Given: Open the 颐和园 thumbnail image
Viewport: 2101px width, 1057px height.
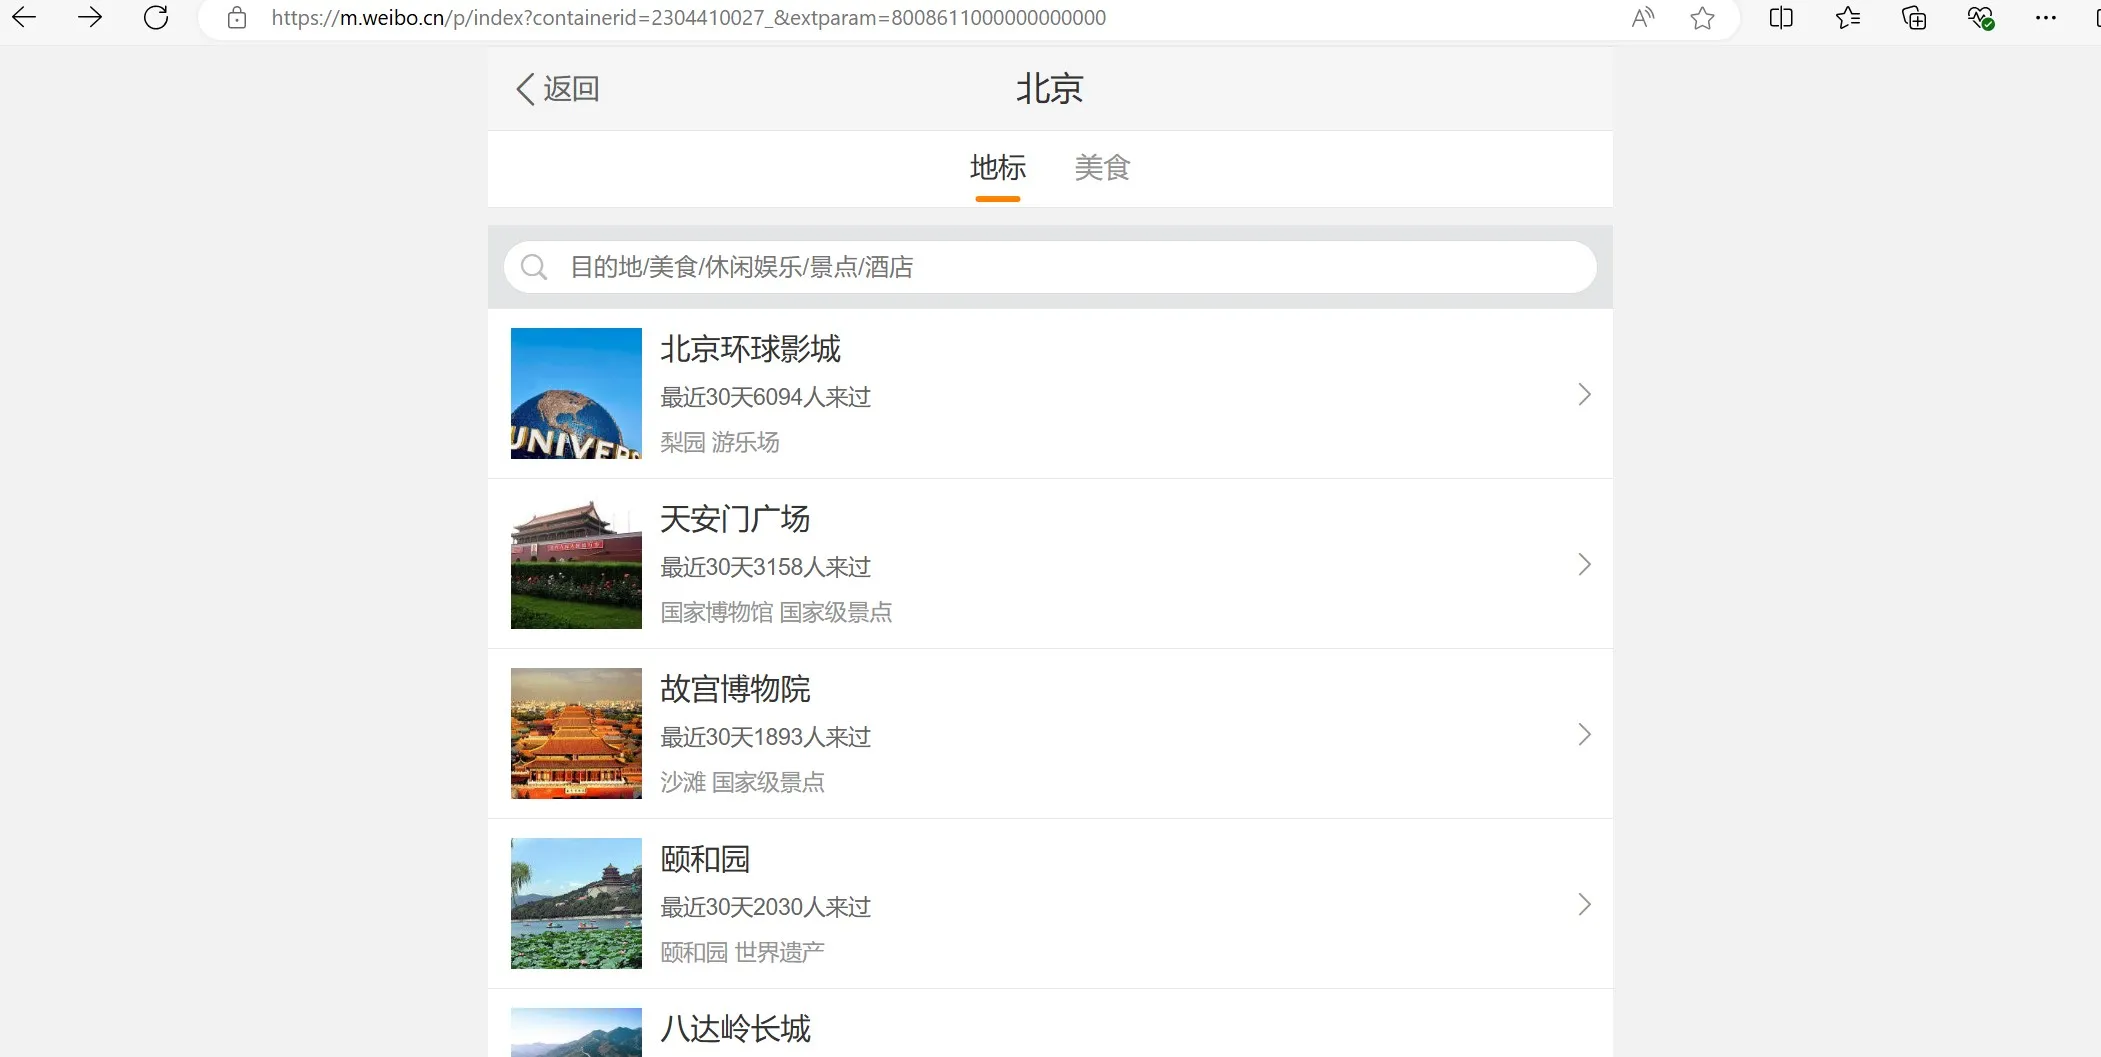Looking at the screenshot, I should point(576,903).
